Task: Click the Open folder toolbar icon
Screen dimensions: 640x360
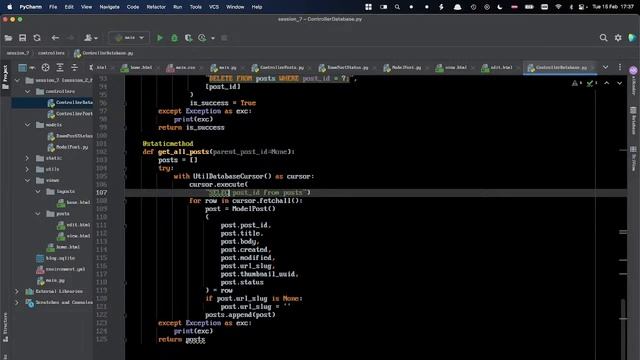Action: click(x=8, y=38)
